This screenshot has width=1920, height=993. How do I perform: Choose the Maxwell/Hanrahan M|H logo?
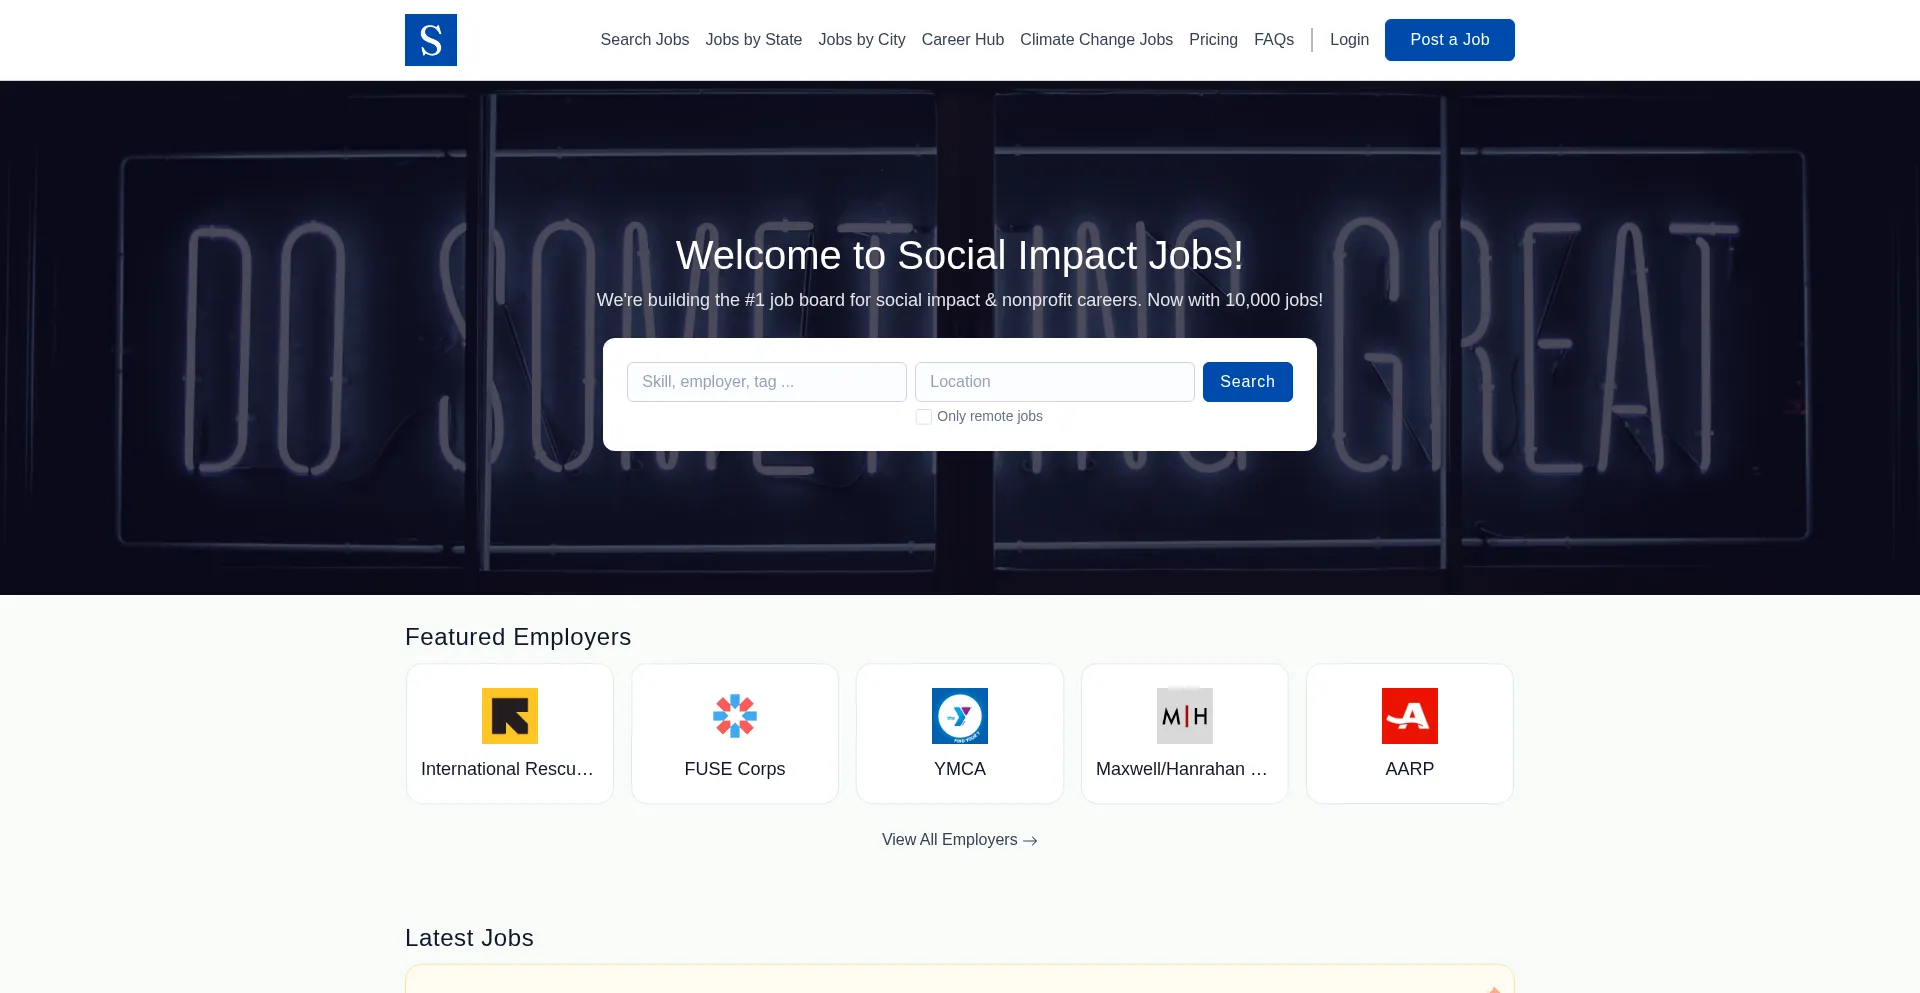(1185, 716)
